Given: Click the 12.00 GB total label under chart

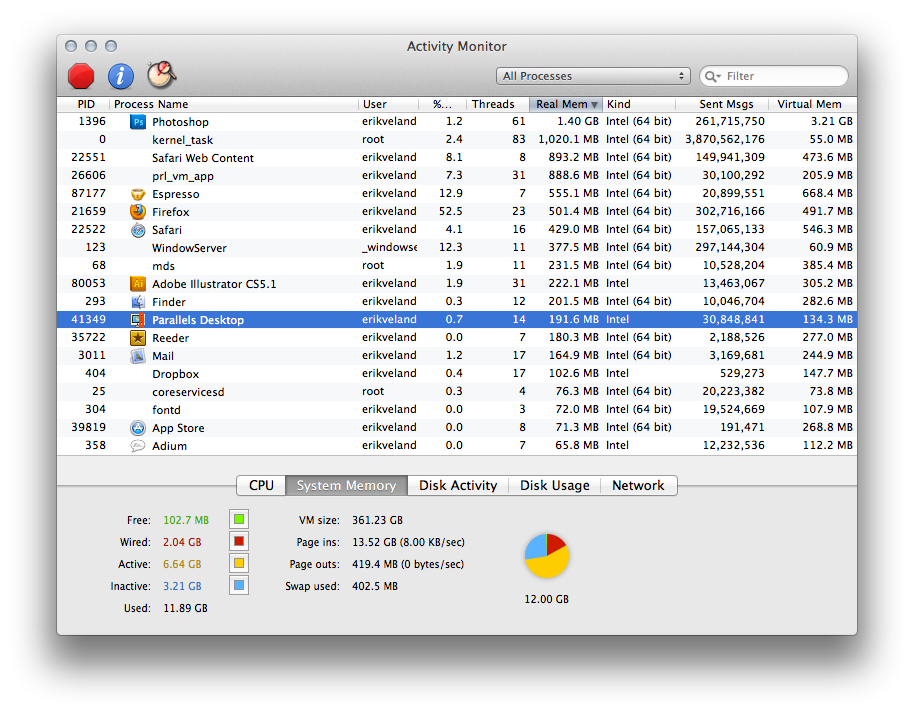Looking at the screenshot, I should pos(546,599).
